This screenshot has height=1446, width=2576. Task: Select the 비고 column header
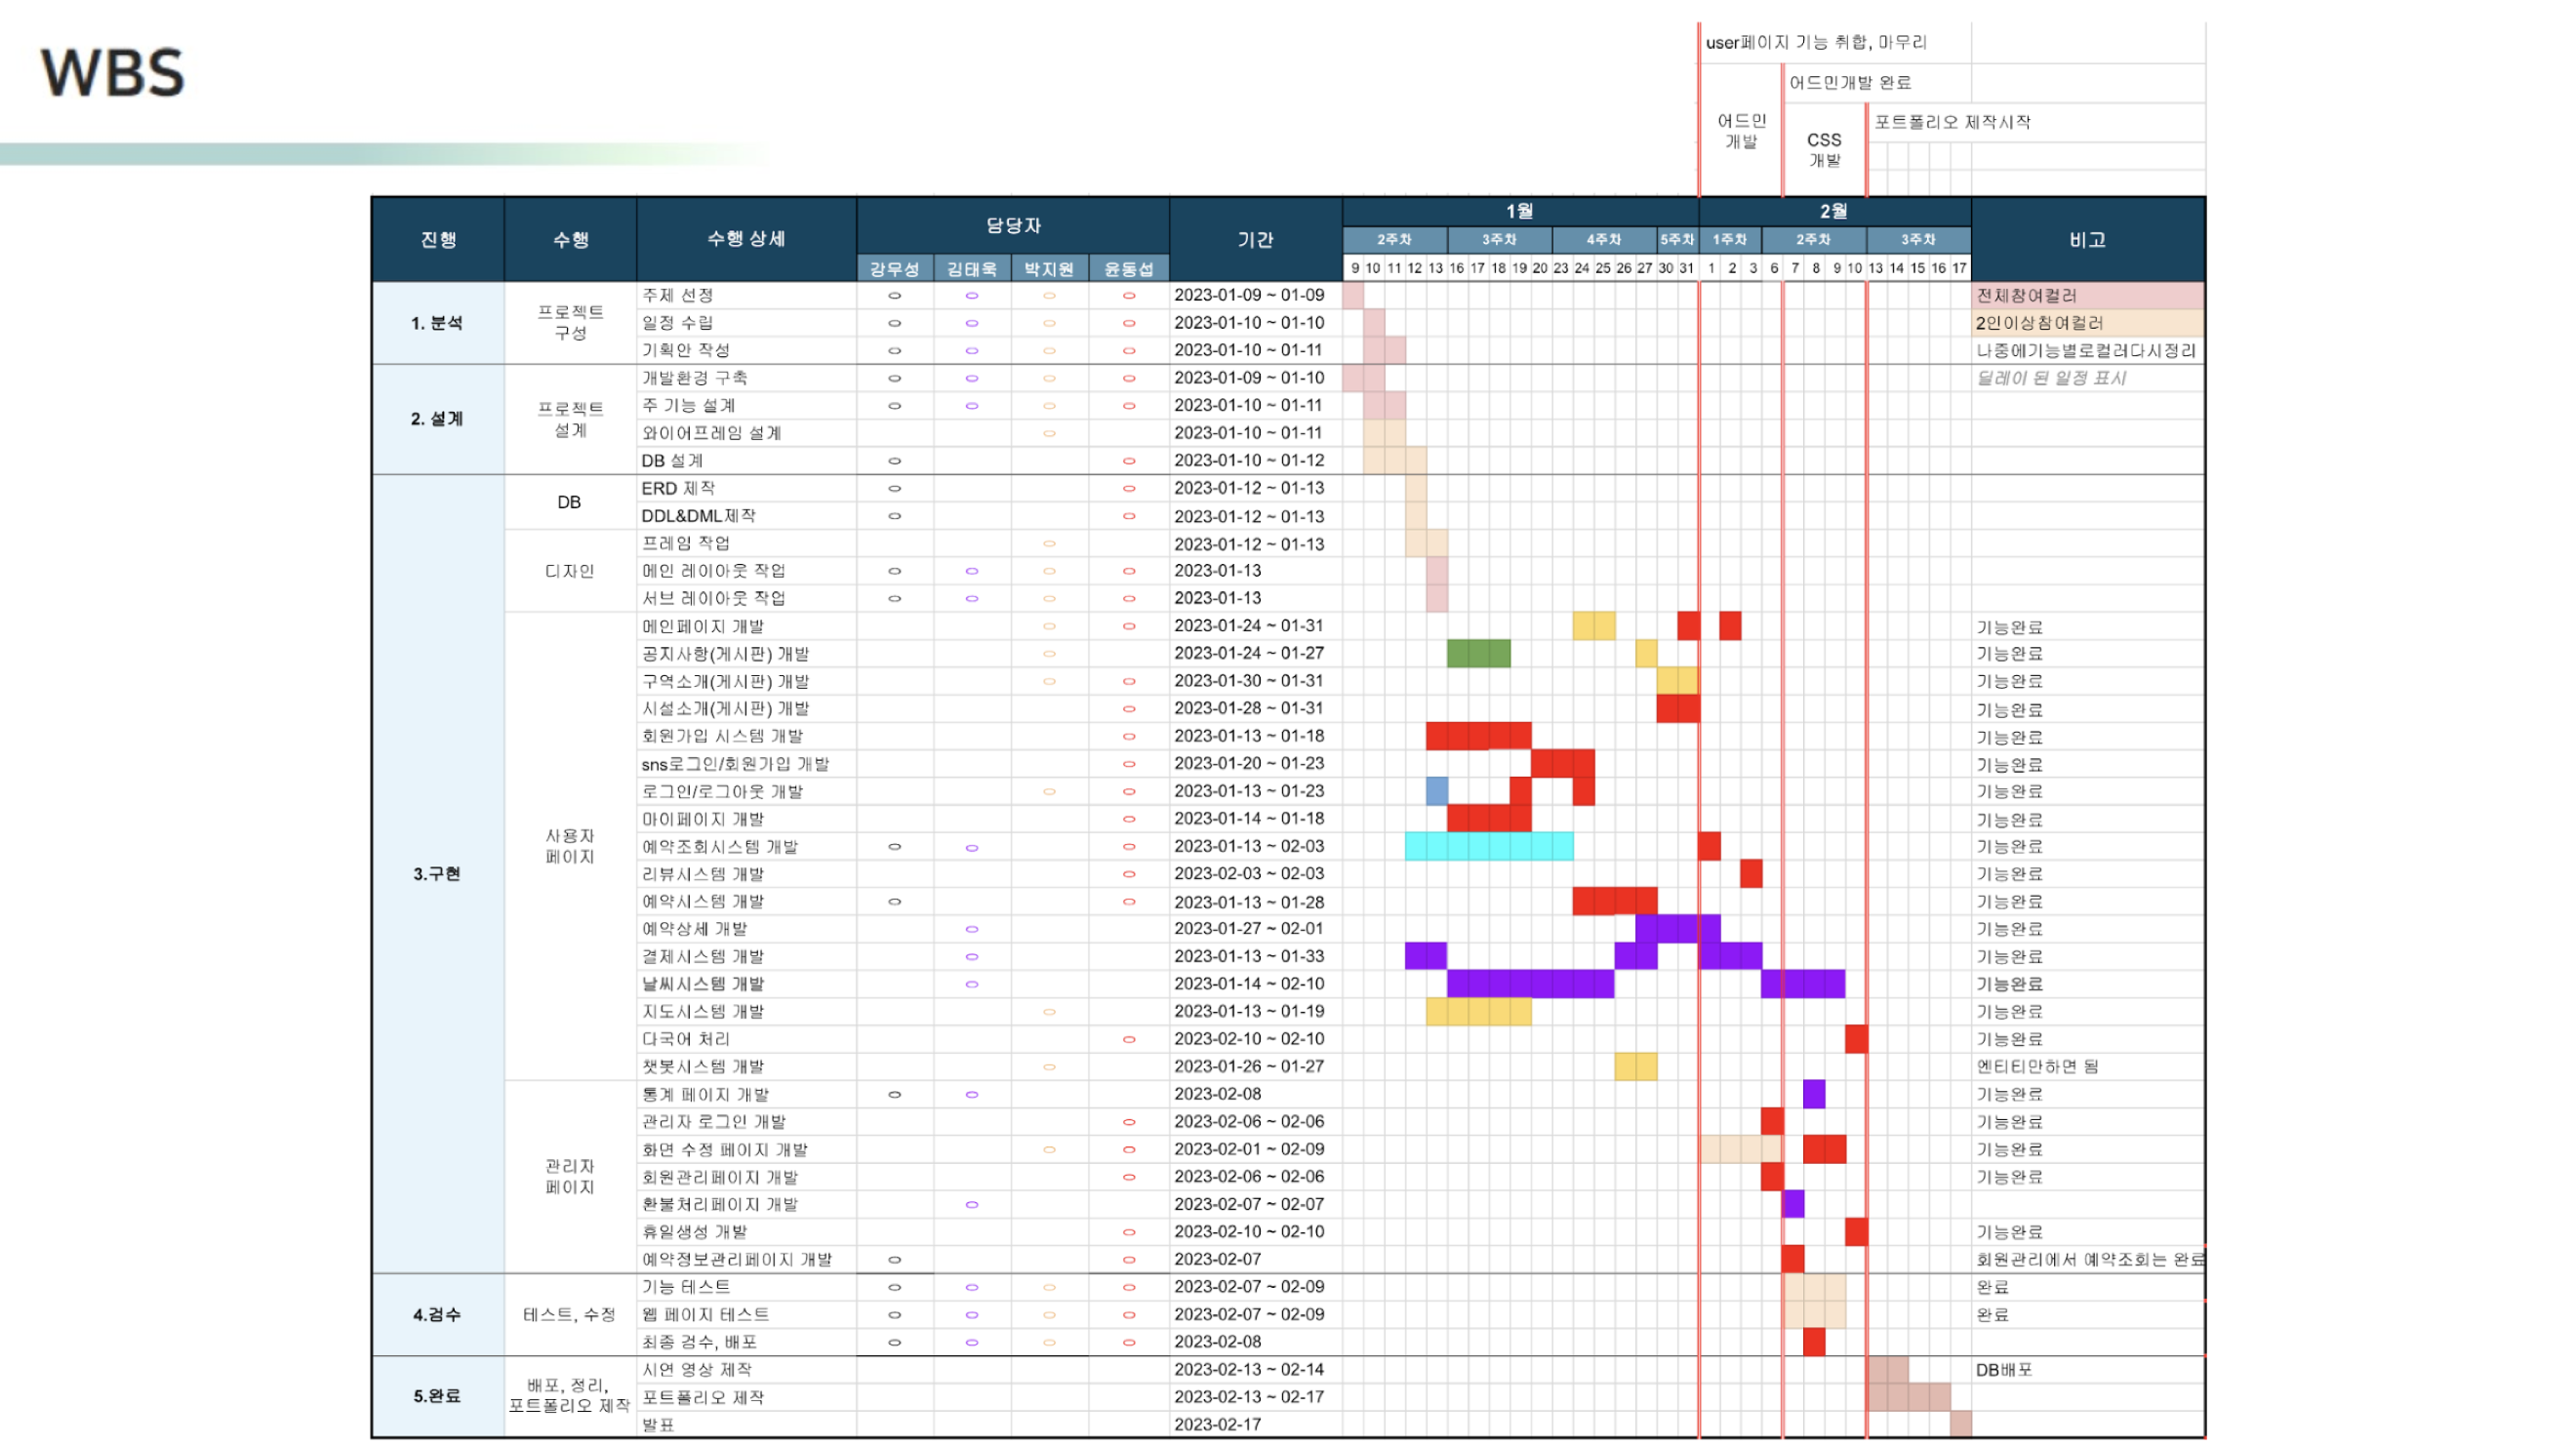(x=2087, y=239)
